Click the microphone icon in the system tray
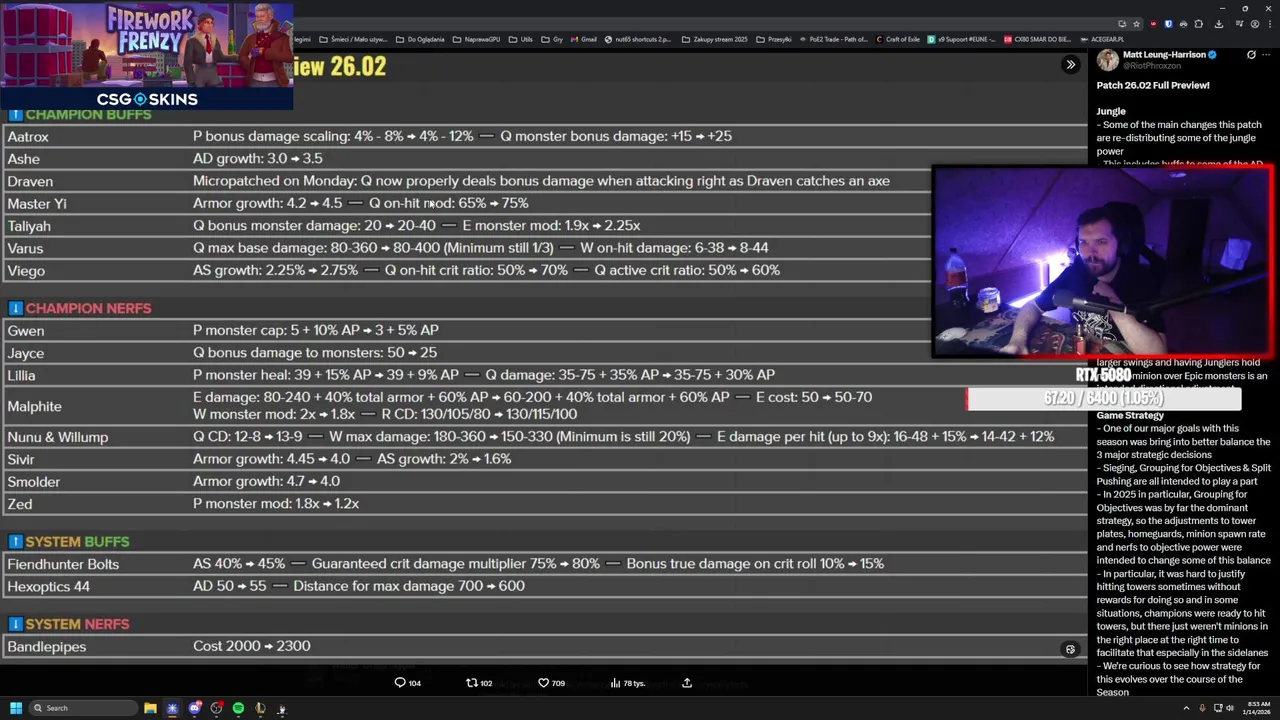Viewport: 1280px width, 720px height. 1202,708
